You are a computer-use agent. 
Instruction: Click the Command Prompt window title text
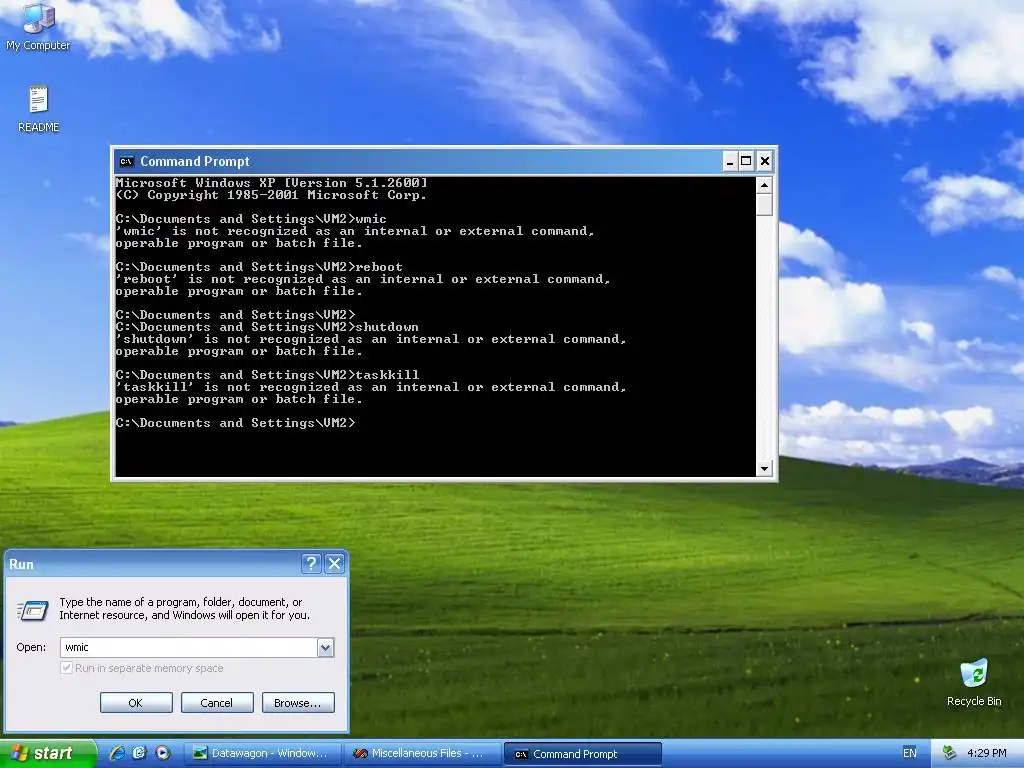(195, 161)
